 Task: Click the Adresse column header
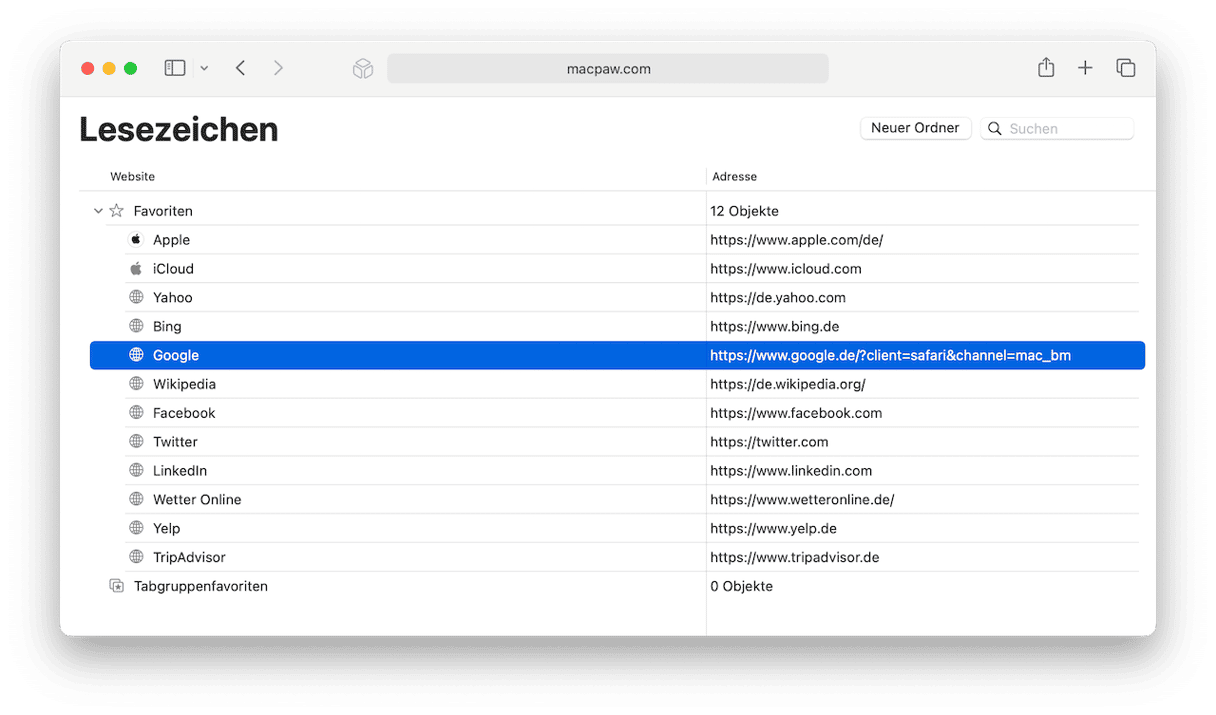click(x=734, y=176)
